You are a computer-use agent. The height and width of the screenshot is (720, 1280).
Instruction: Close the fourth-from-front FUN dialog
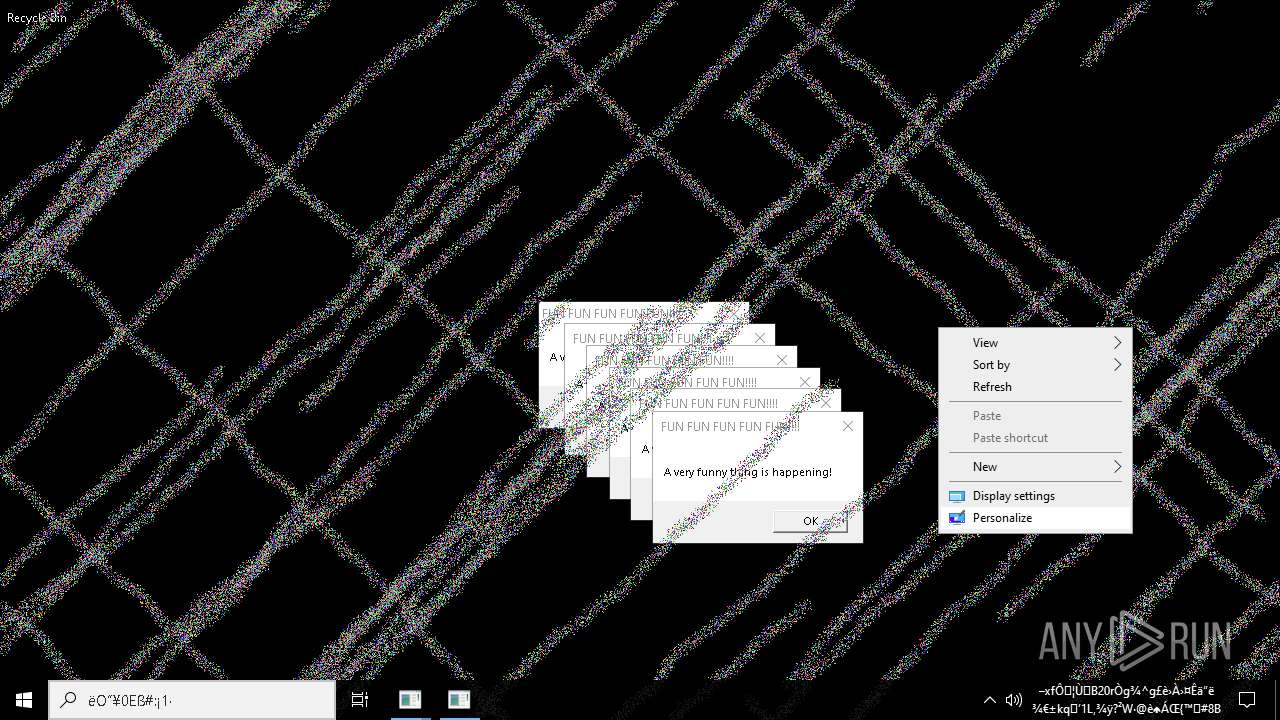pyautogui.click(x=784, y=360)
